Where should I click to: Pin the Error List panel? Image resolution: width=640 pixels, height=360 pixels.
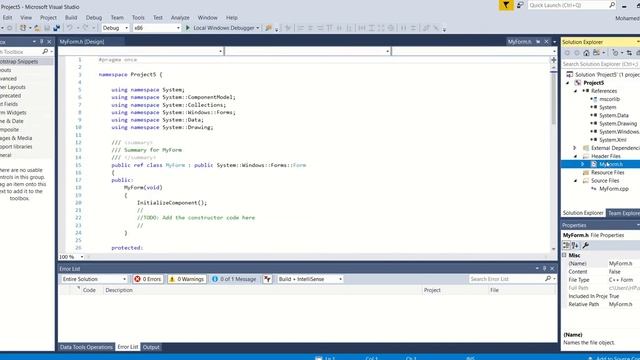point(544,269)
